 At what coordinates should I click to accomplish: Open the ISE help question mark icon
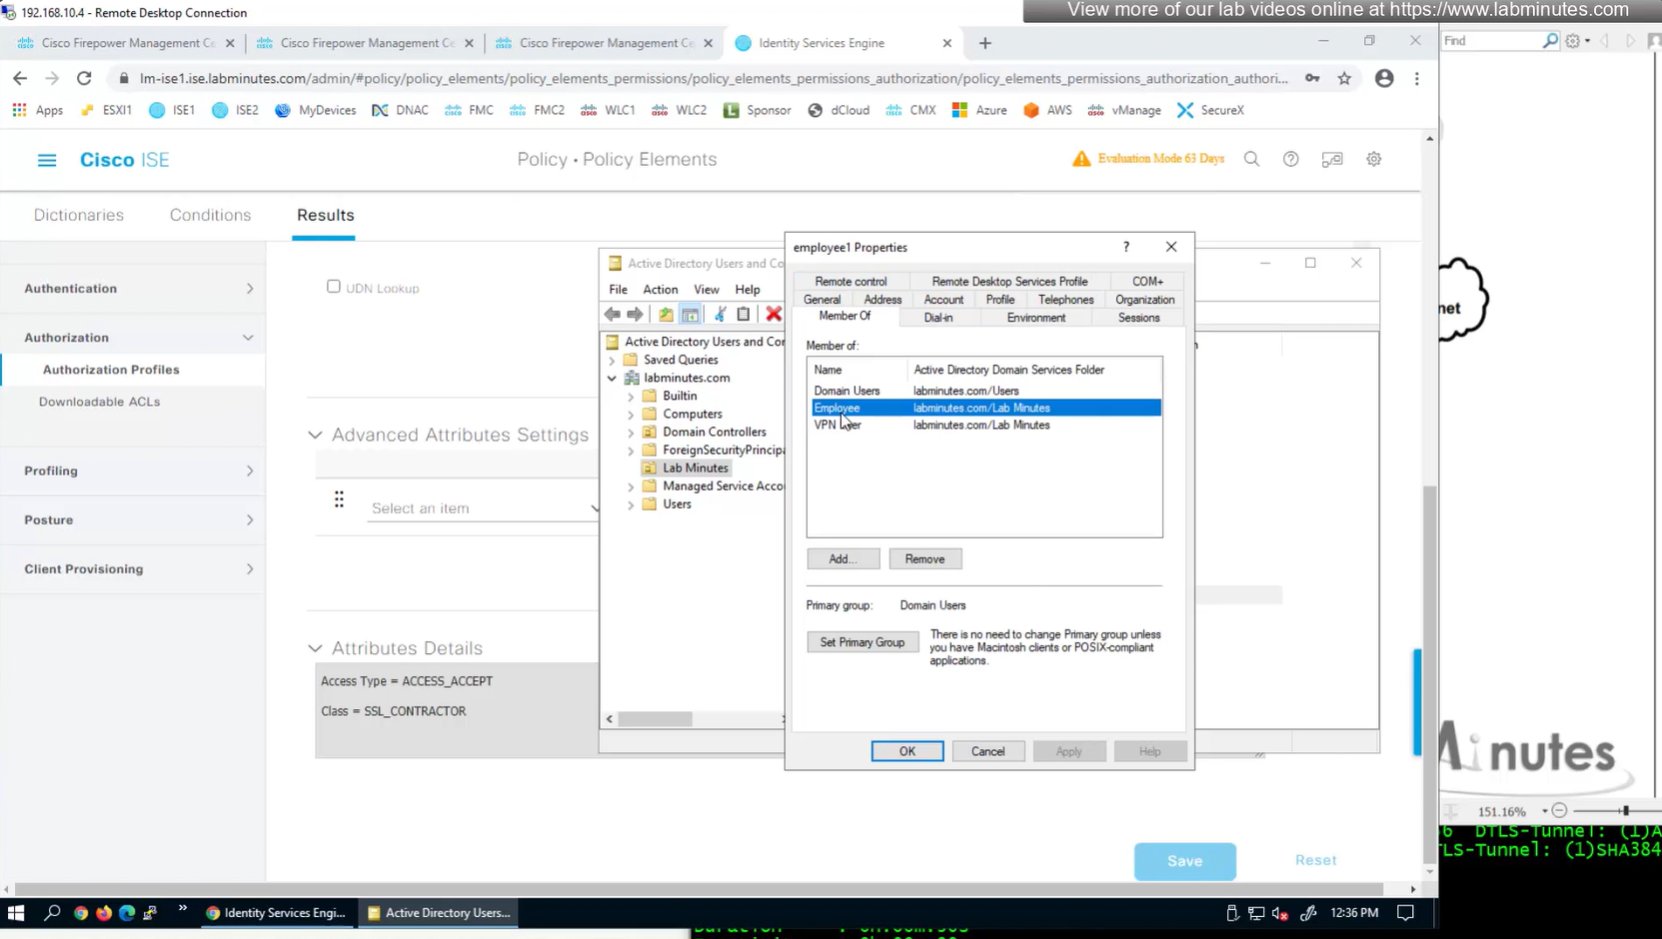click(x=1291, y=159)
